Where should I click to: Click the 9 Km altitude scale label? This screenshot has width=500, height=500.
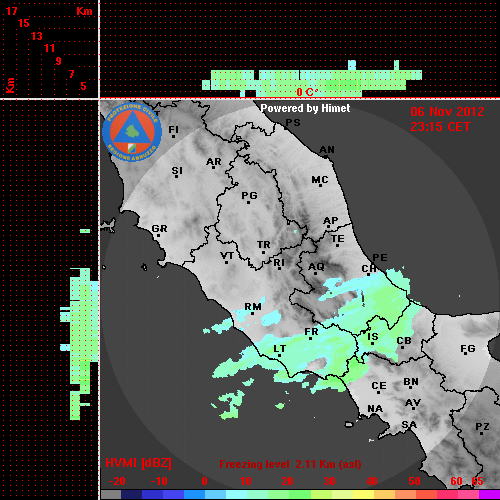coord(59,61)
